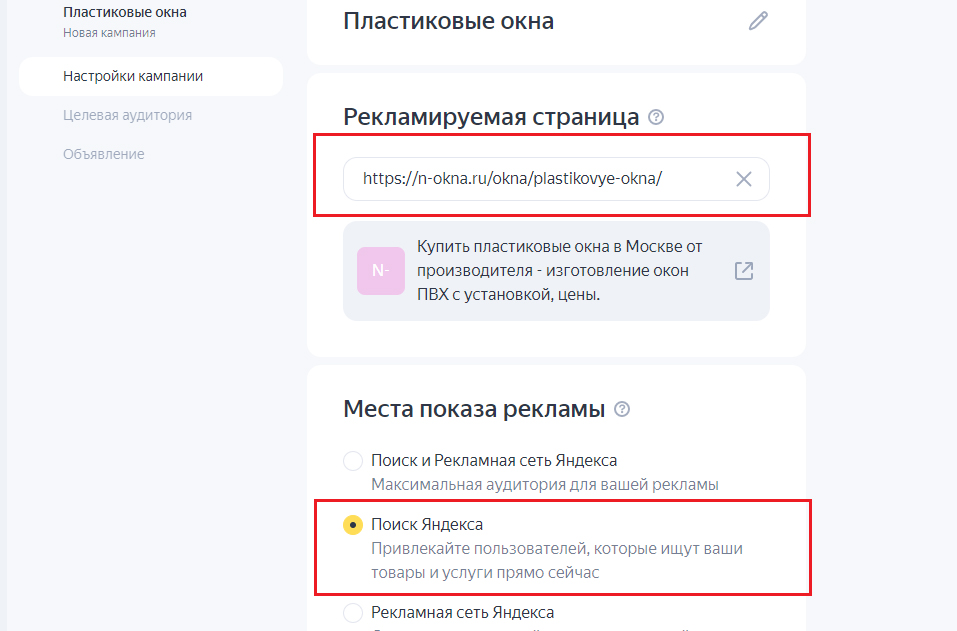Click the Места показа рекламы heading
Viewport: 957px width, 631px height.
474,409
